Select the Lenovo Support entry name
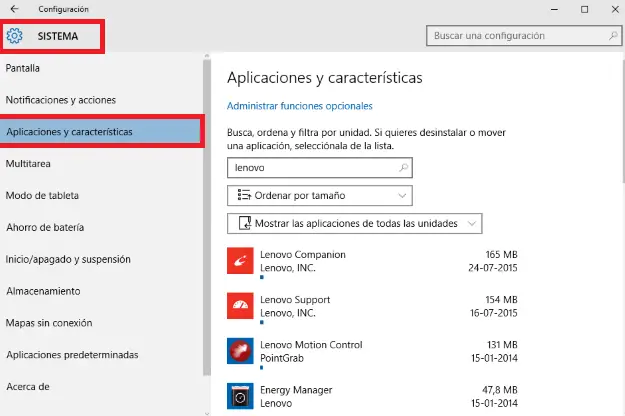This screenshot has height=416, width=625. (295, 300)
